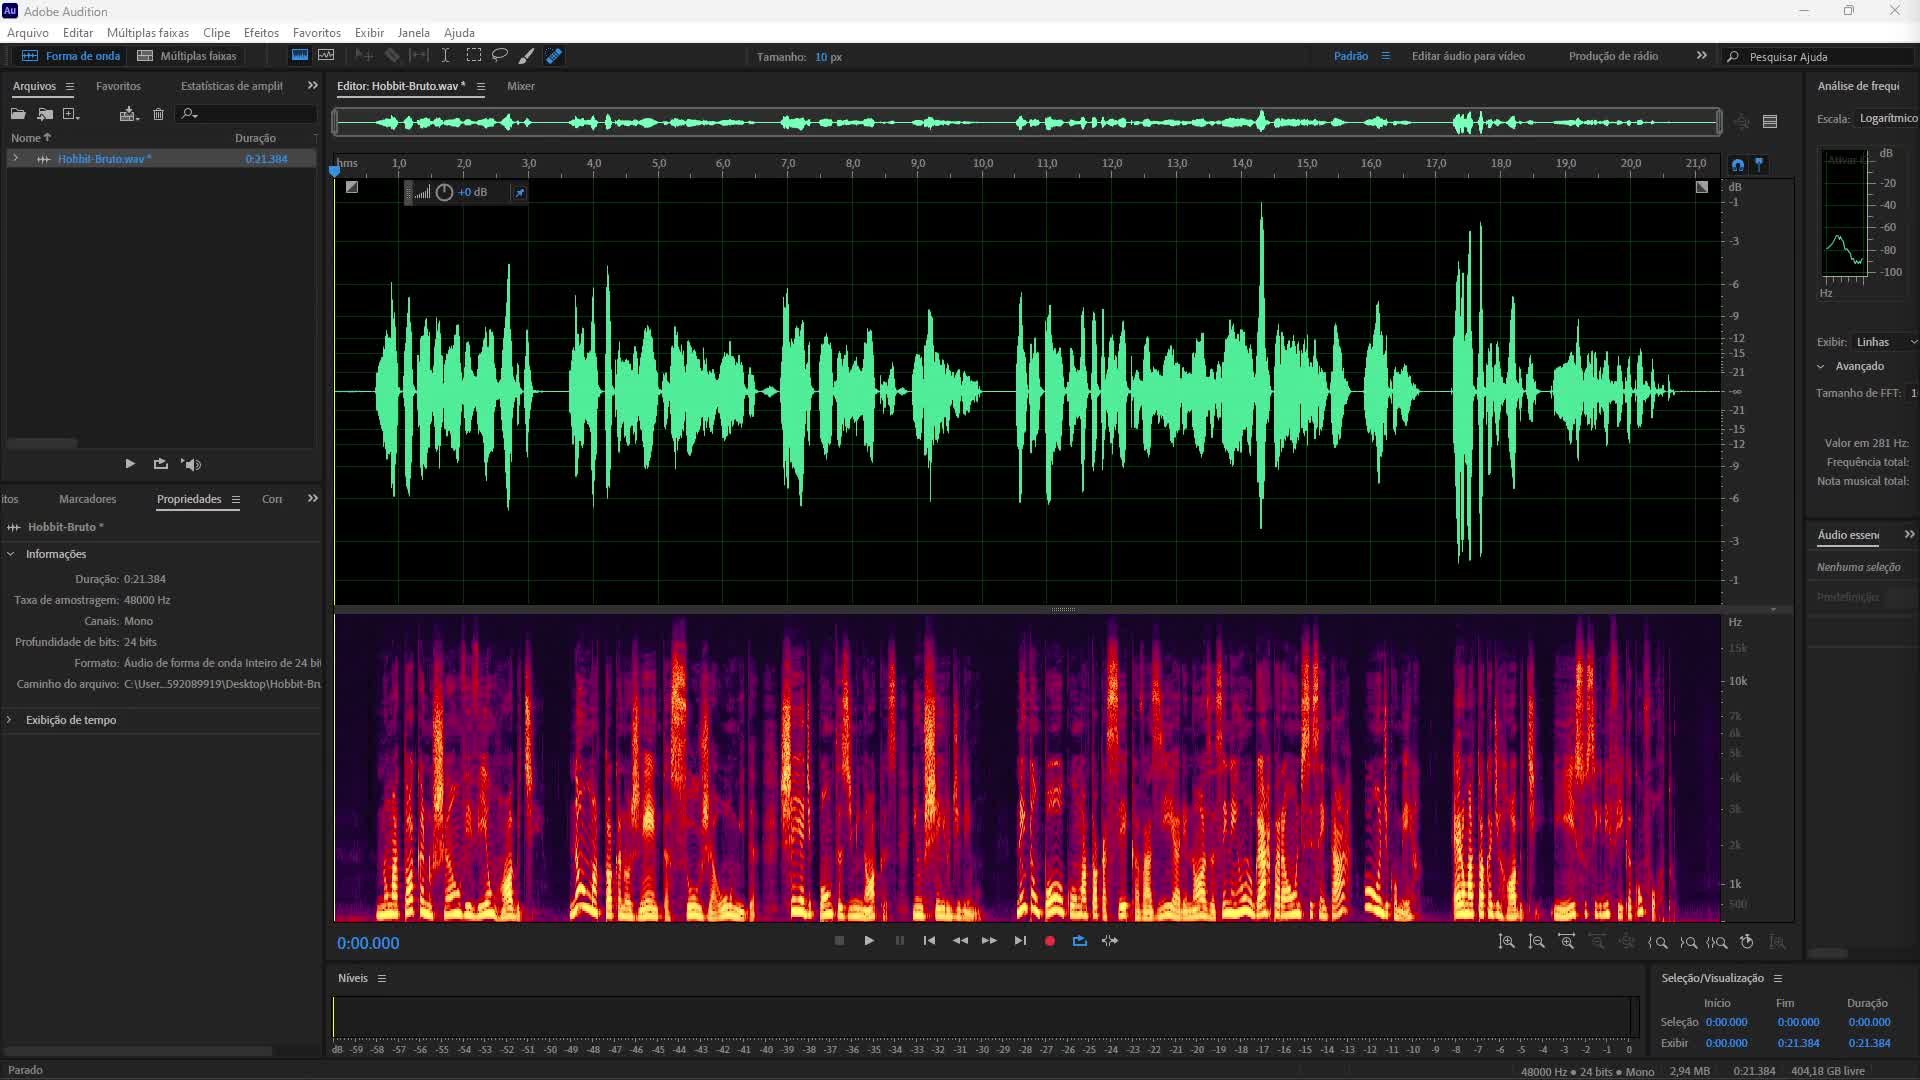
Task: Select Editar áudio para vídeo workspace
Action: point(1468,56)
